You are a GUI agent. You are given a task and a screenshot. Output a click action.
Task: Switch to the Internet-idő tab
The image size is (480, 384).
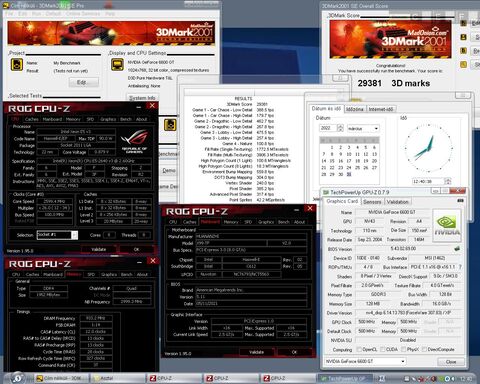381,109
